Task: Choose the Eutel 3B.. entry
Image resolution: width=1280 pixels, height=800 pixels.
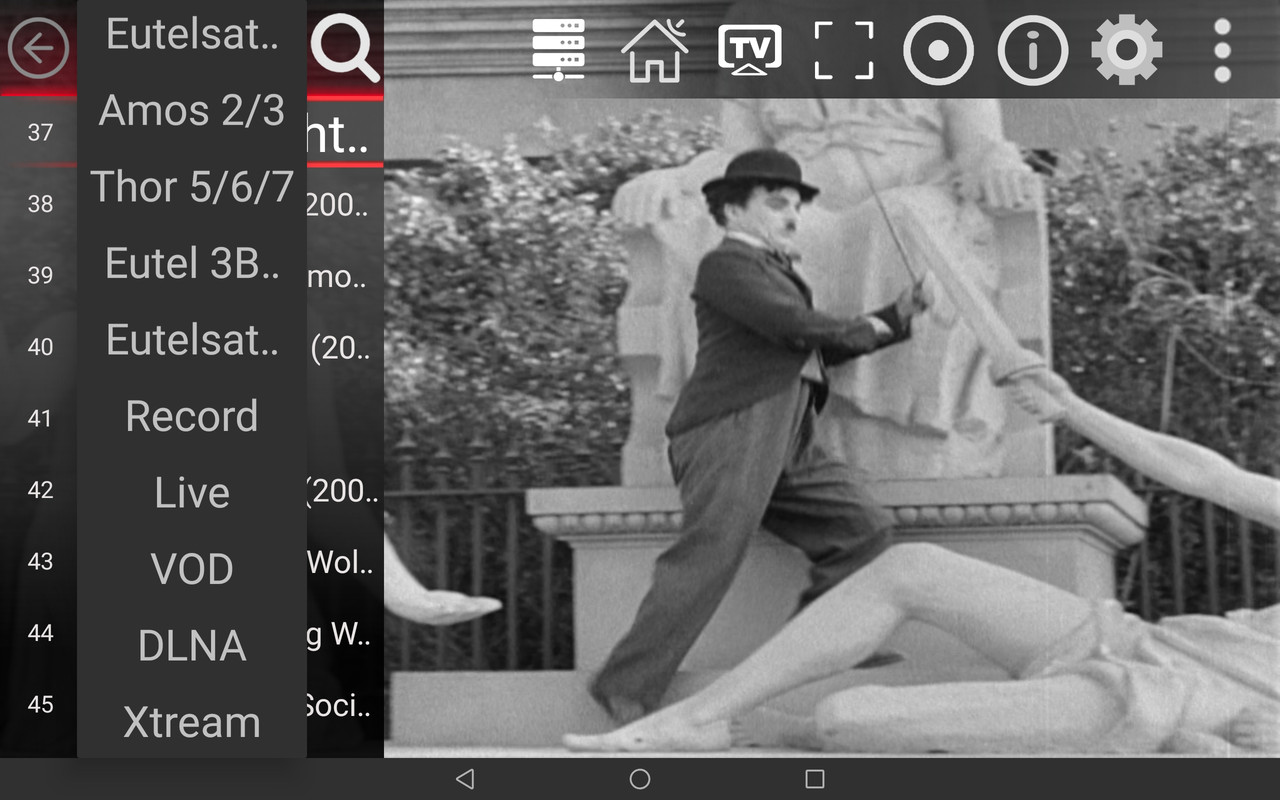Action: (192, 263)
